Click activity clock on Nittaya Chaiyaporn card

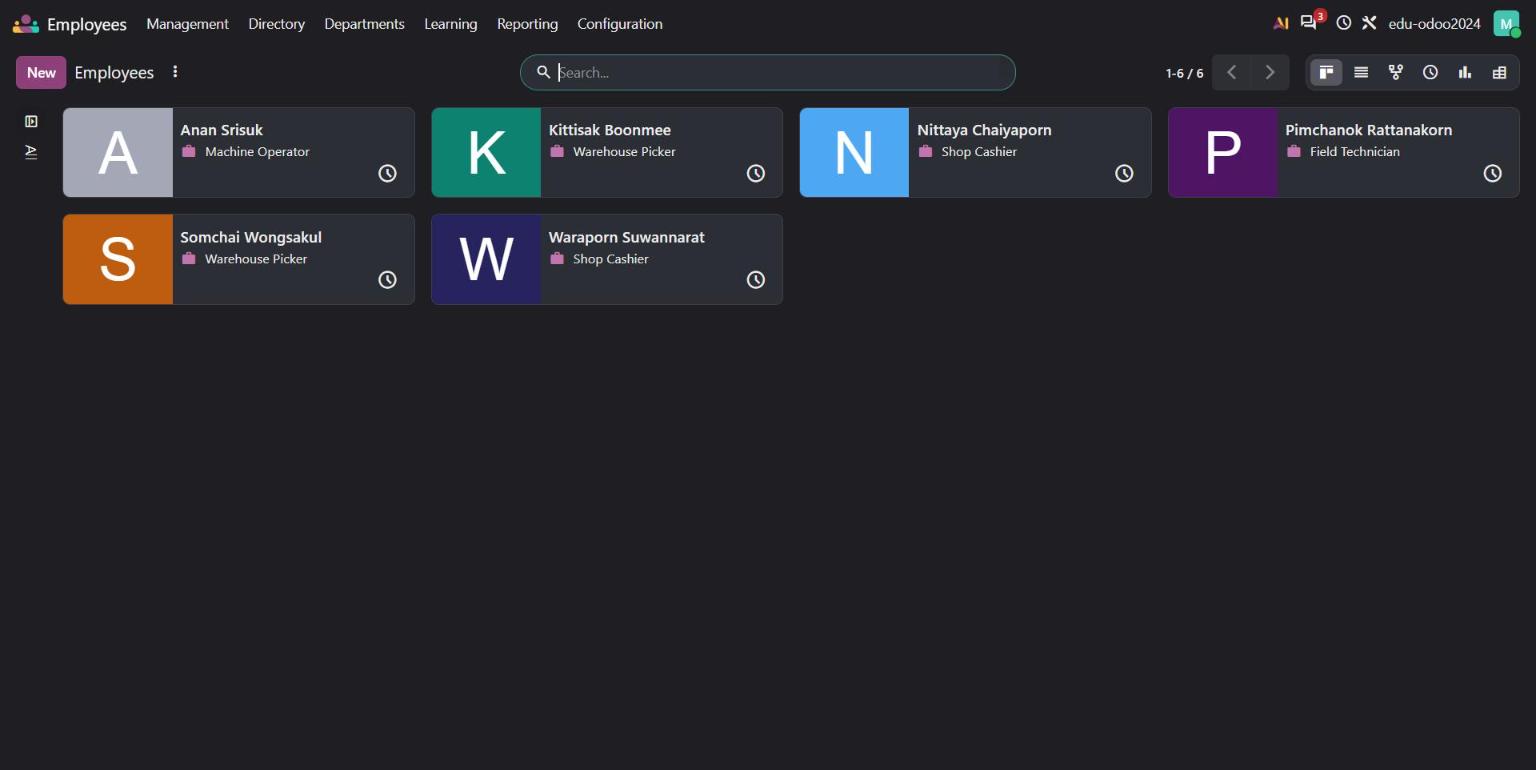tap(1124, 173)
